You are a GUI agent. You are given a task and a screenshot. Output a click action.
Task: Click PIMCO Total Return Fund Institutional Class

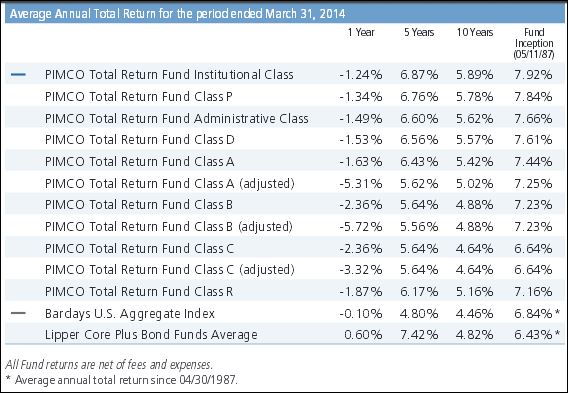click(x=169, y=75)
